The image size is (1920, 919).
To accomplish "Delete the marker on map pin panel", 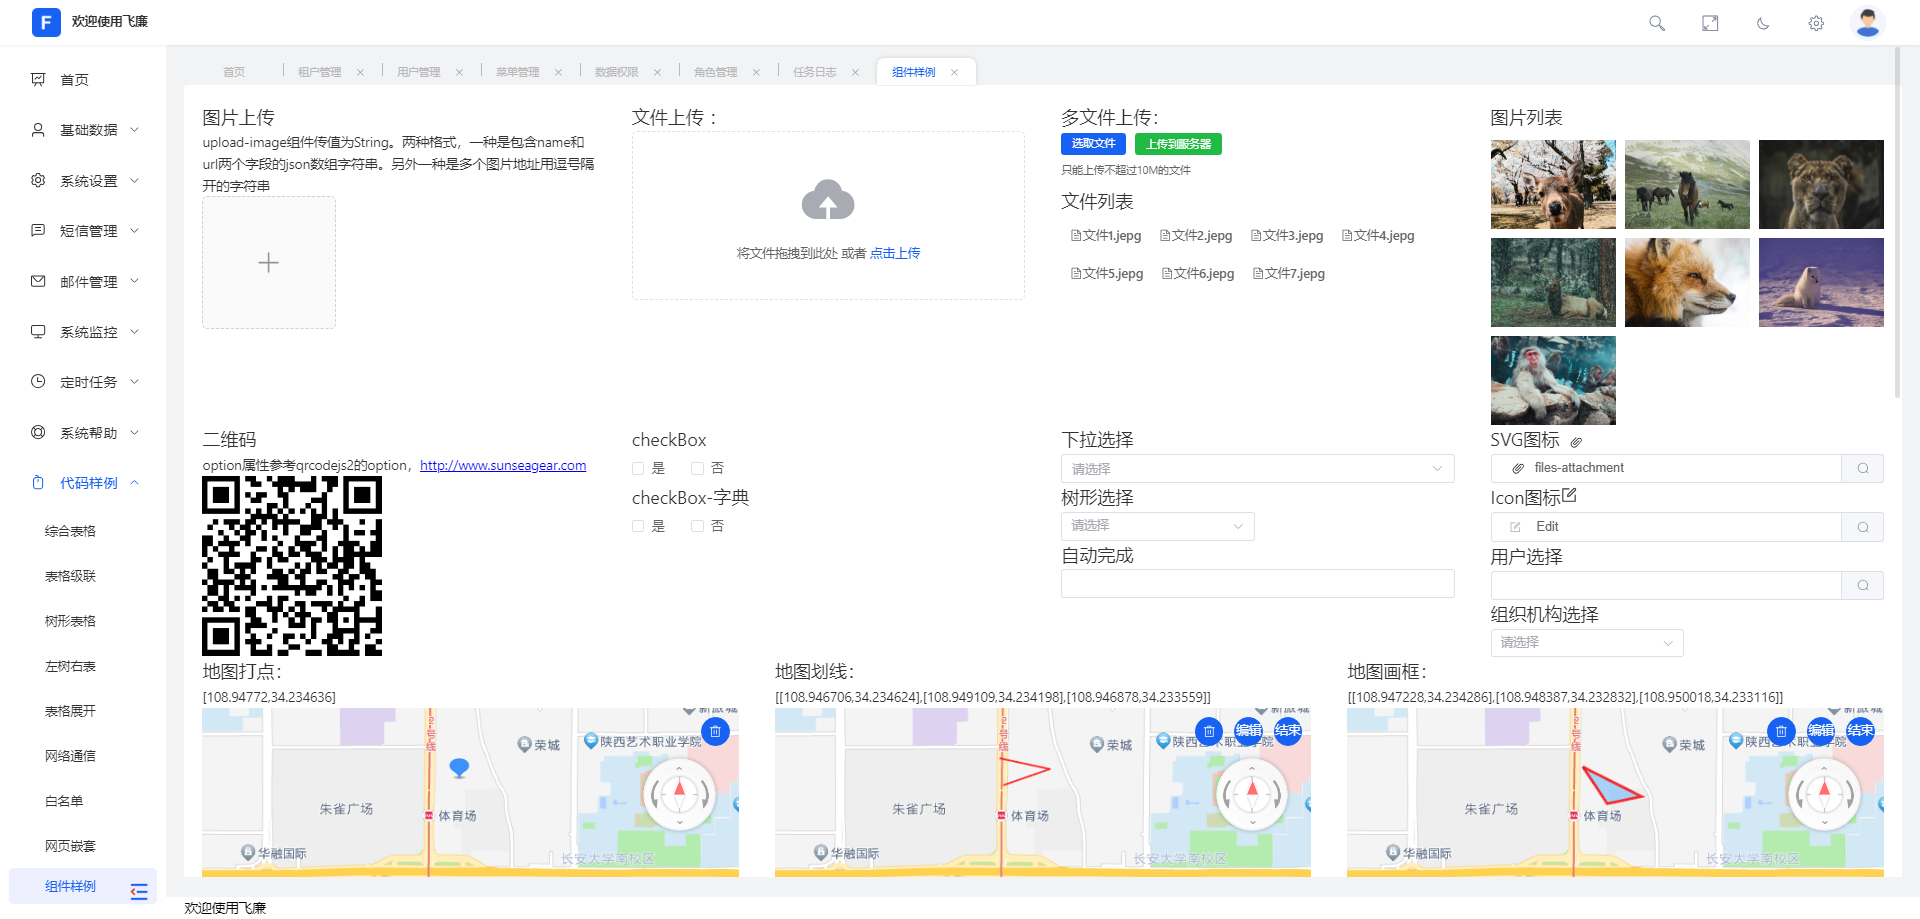I will (x=715, y=731).
